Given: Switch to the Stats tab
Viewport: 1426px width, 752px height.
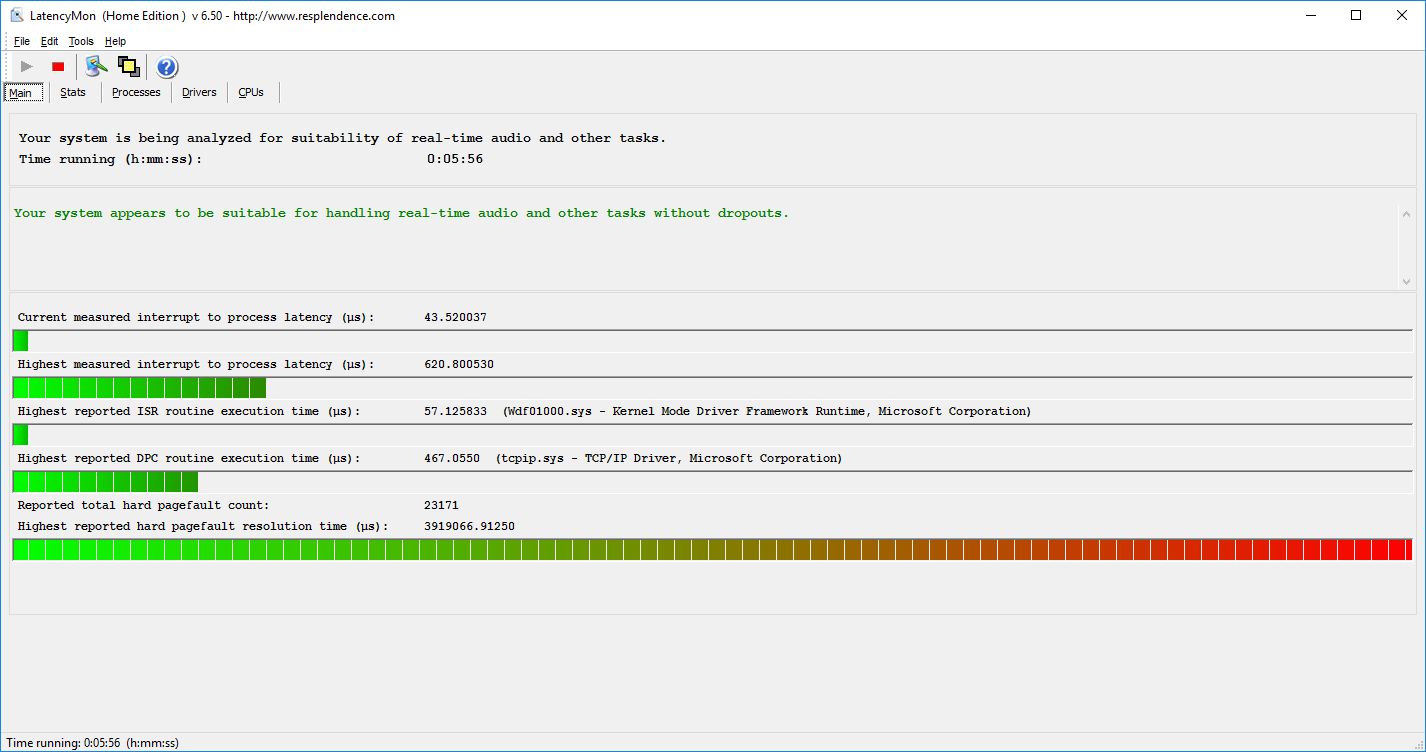Looking at the screenshot, I should 73,93.
